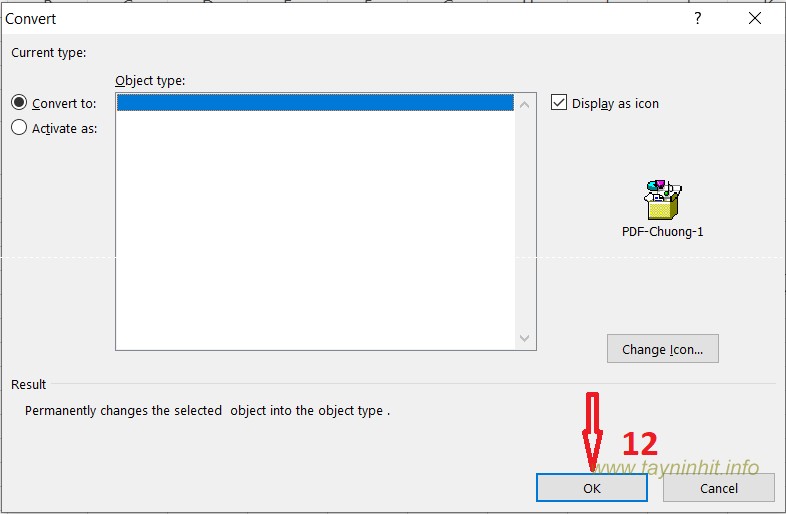Click empty white area of Object type list
Image resolution: width=786 pixels, height=514 pixels.
click(x=314, y=230)
